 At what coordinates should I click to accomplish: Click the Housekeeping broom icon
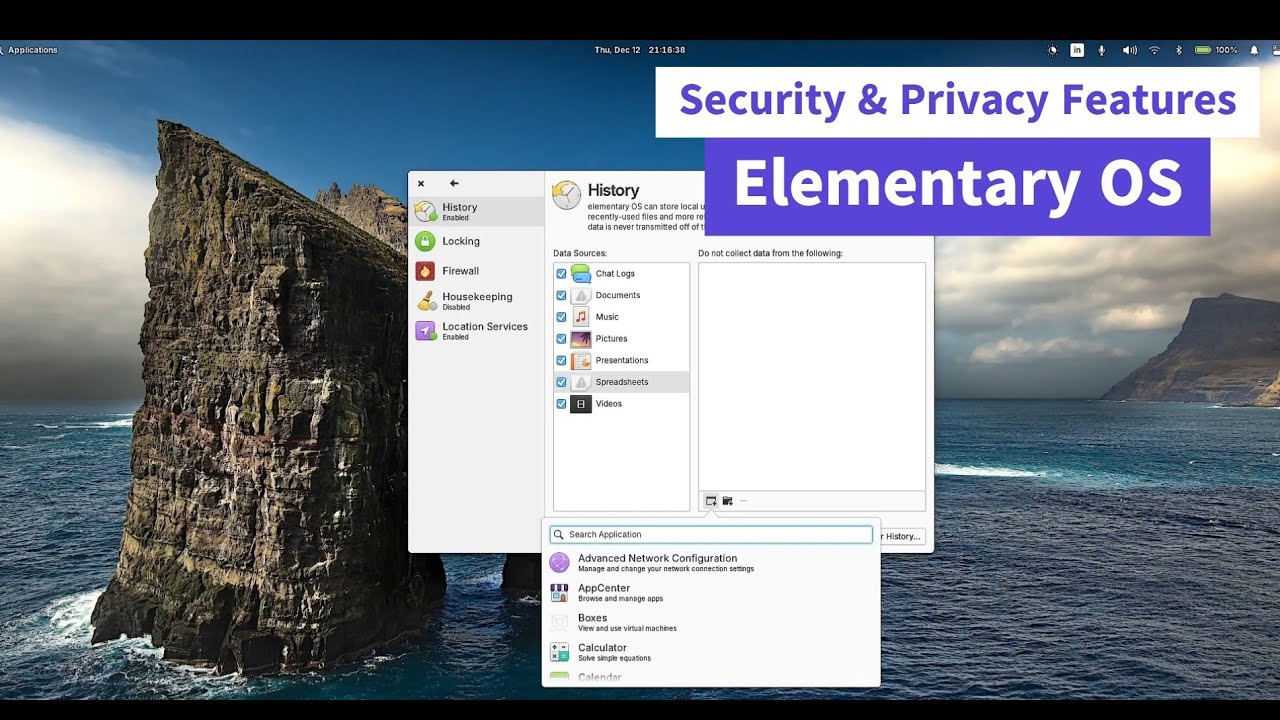(425, 301)
